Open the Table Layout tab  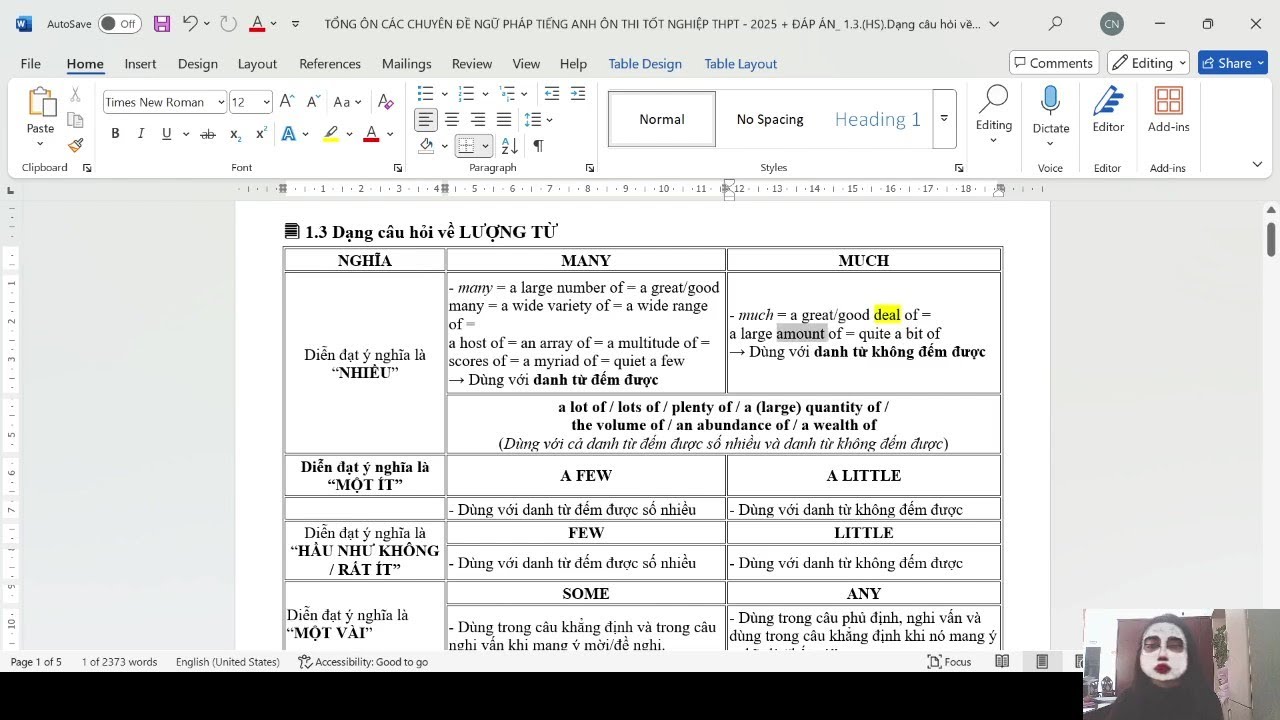741,63
